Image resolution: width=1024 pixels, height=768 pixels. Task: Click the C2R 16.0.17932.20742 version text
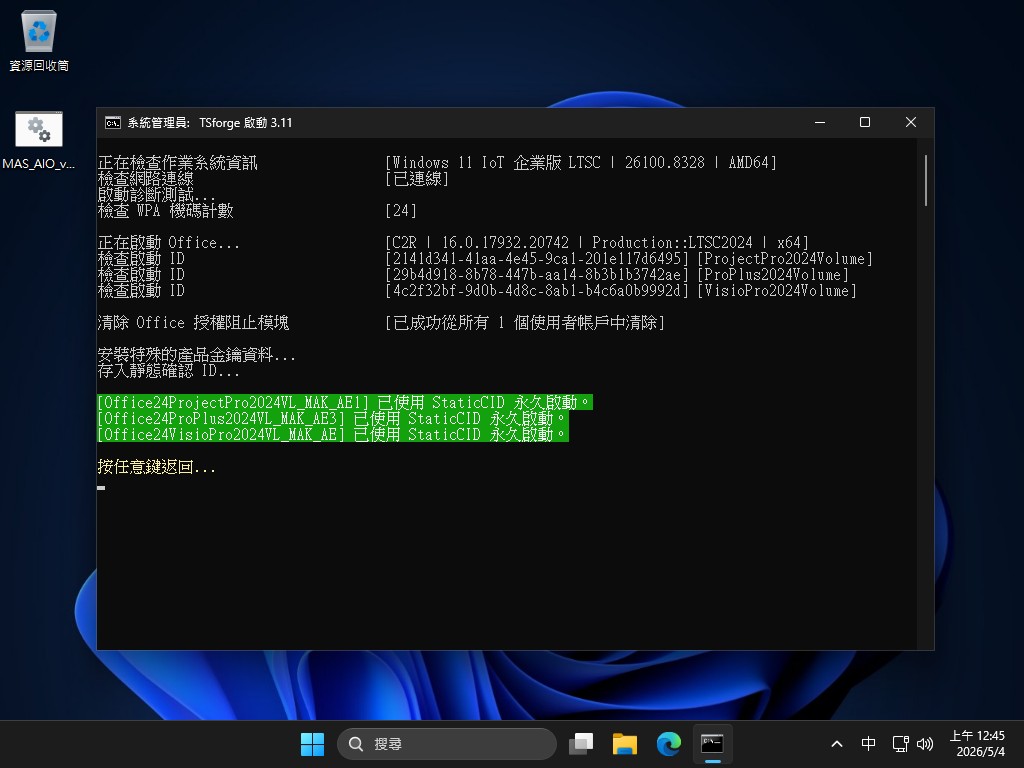click(597, 242)
